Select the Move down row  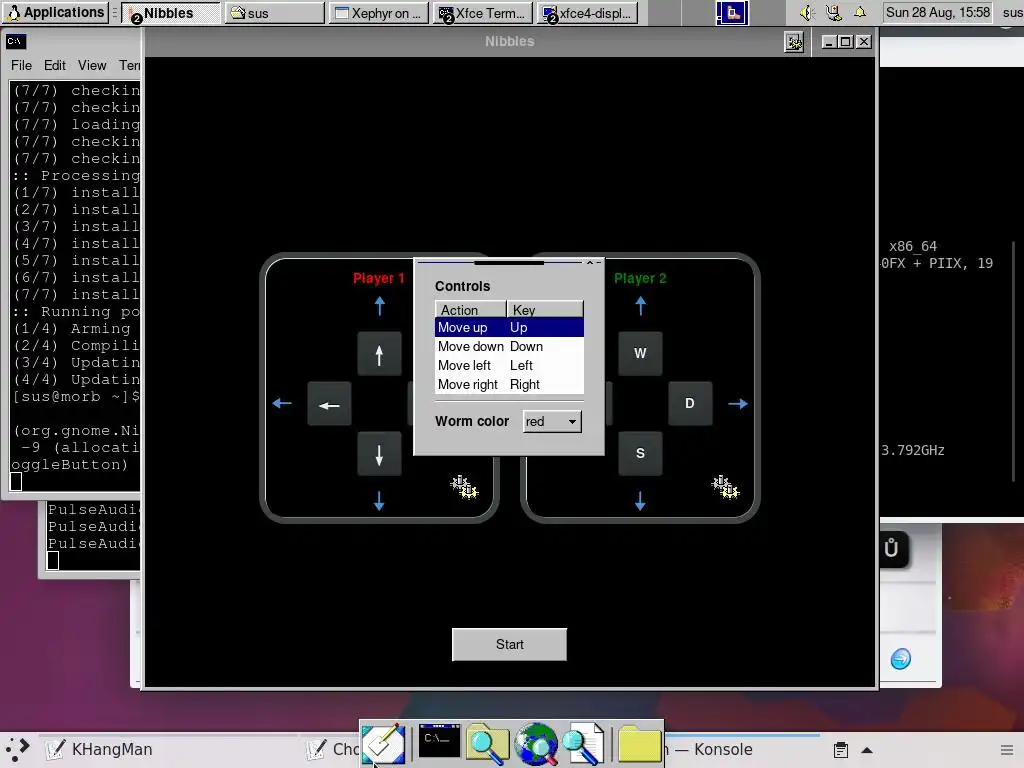click(x=509, y=346)
